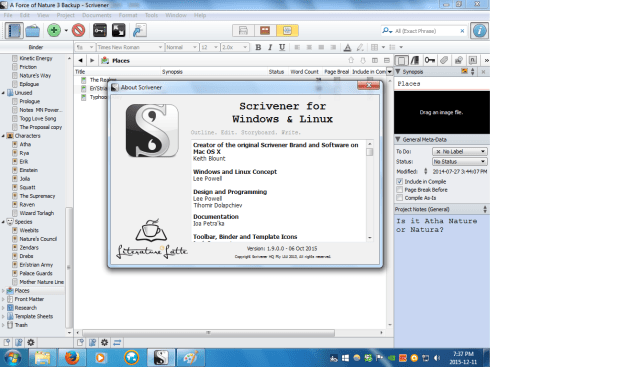Enter full screen composition mode
This screenshot has height=367, width=620.
118,30
